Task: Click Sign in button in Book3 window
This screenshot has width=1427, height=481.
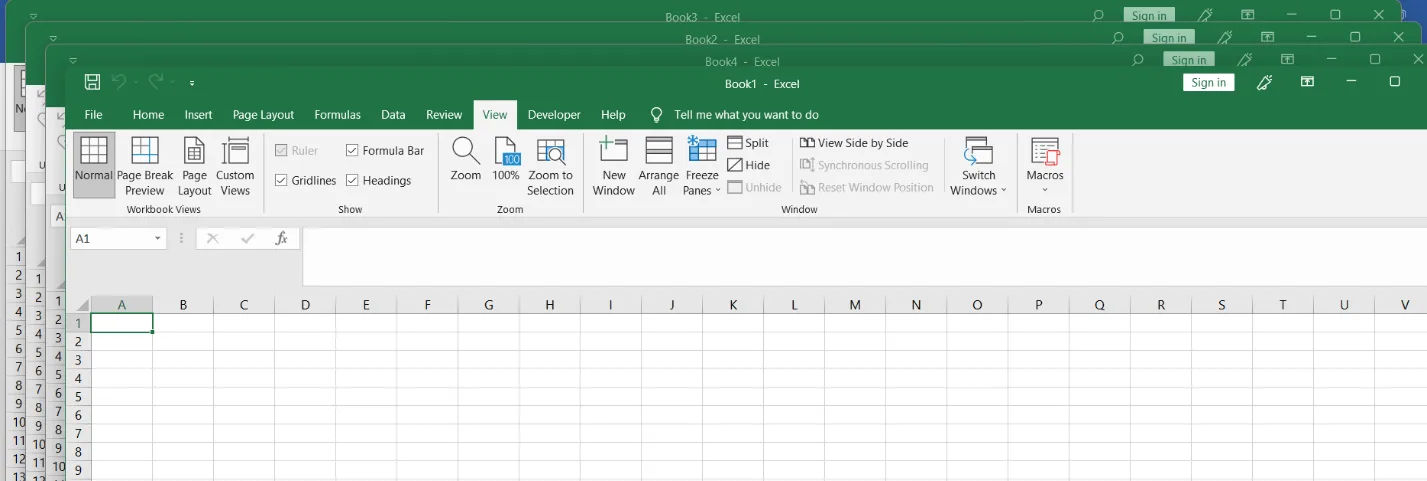Action: click(x=1149, y=15)
